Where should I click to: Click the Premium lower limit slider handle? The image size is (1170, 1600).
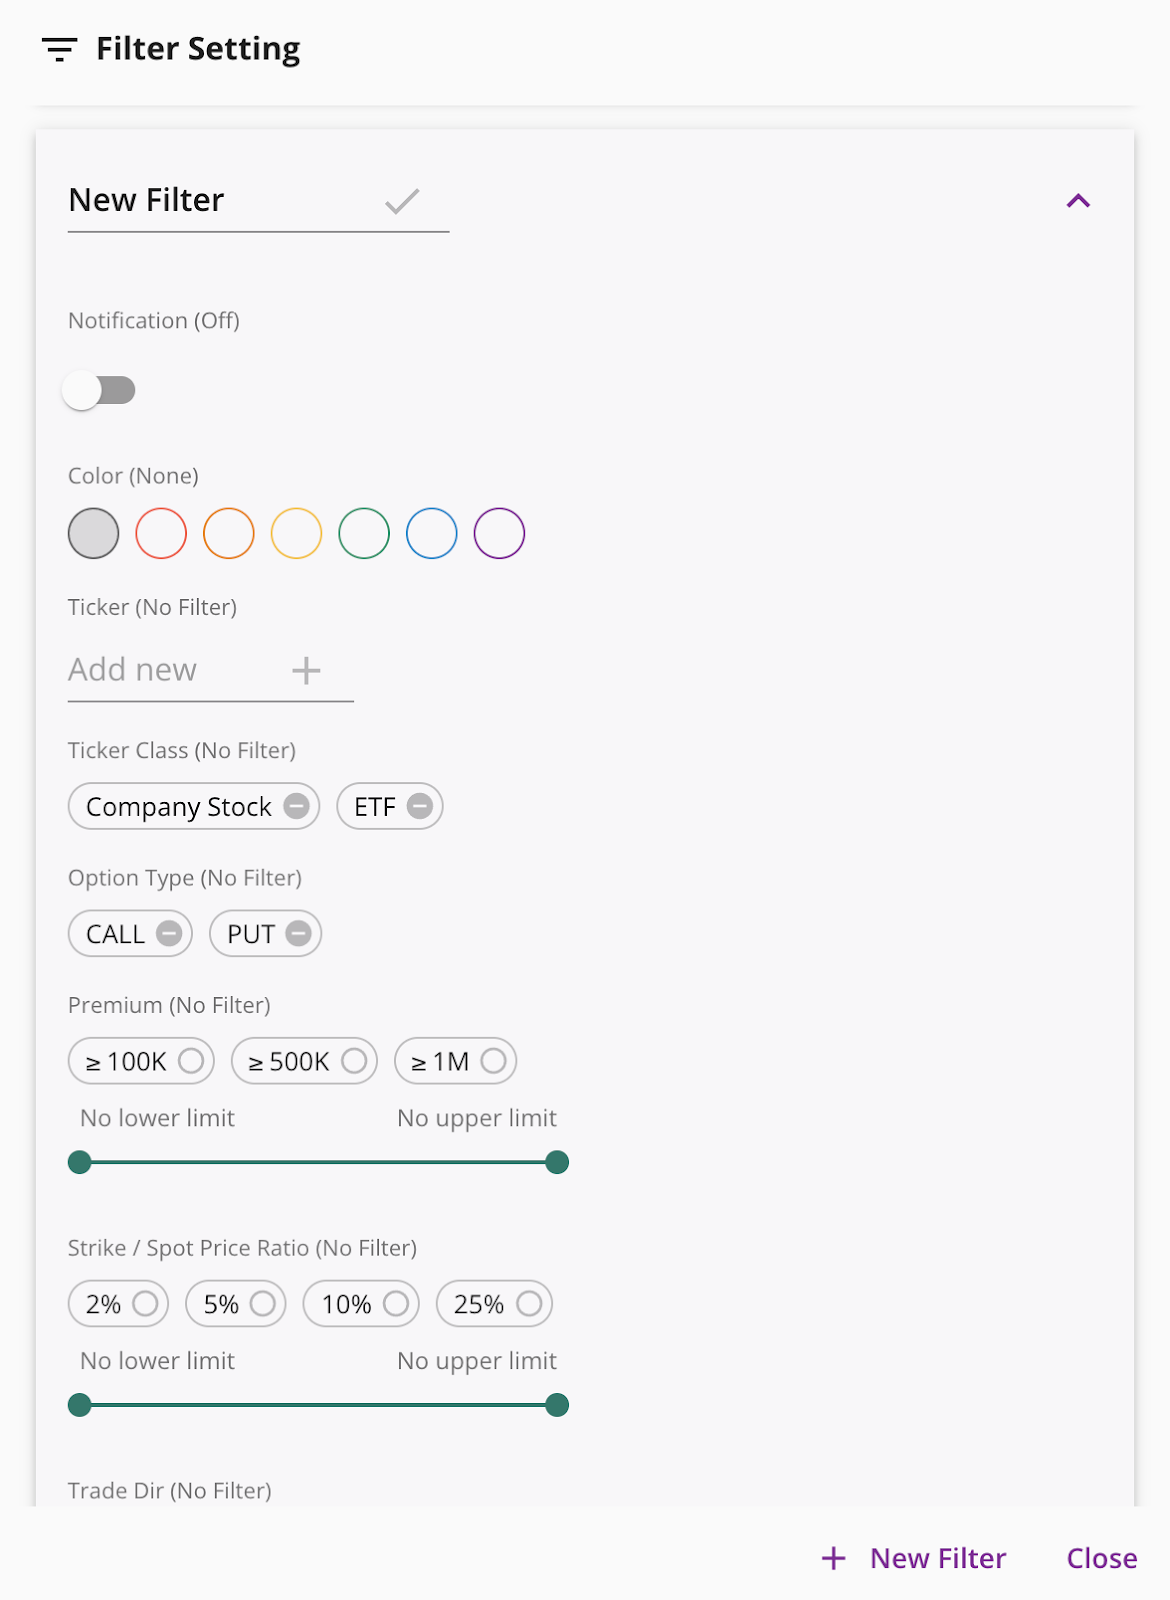pyautogui.click(x=80, y=1162)
